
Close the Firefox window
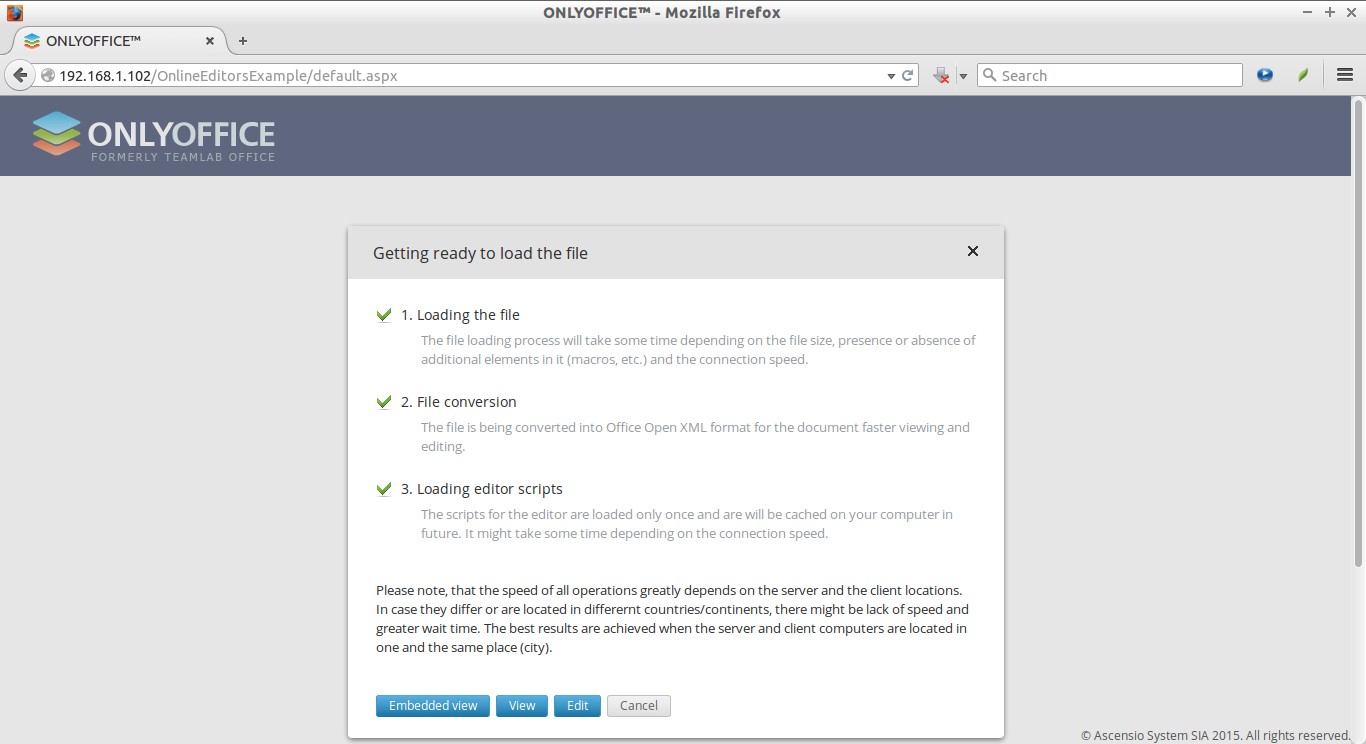pos(1349,12)
